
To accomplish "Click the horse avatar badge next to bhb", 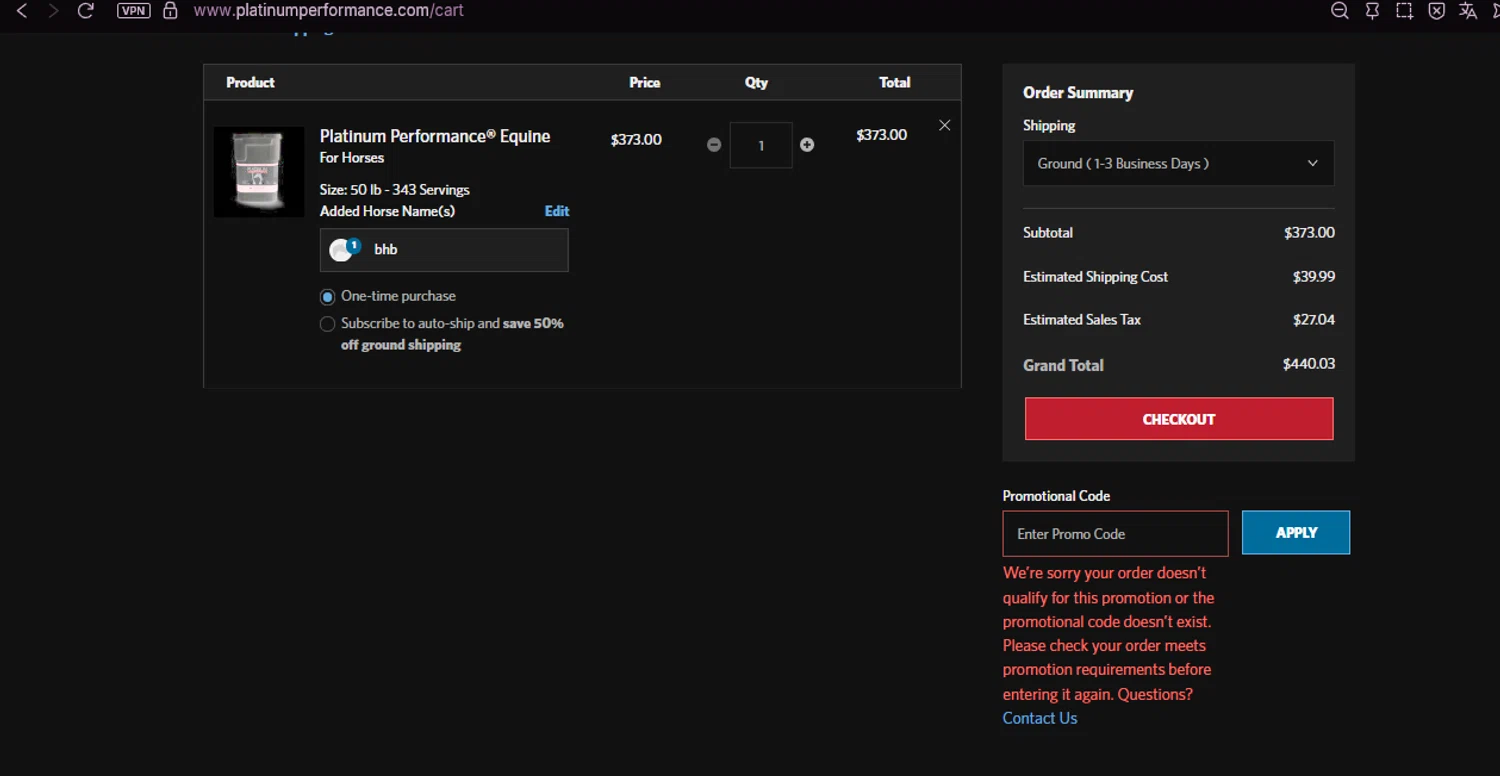I will click(344, 250).
